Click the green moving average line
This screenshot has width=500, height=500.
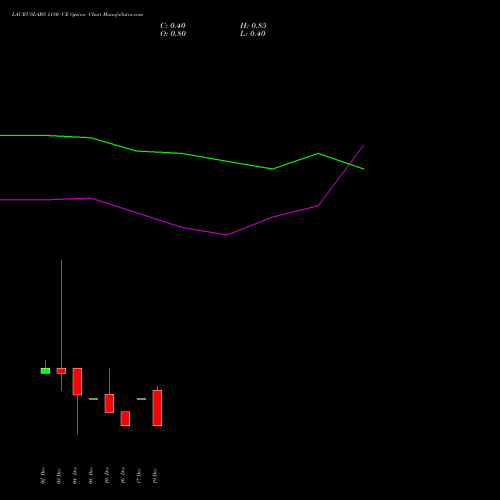tap(182, 153)
